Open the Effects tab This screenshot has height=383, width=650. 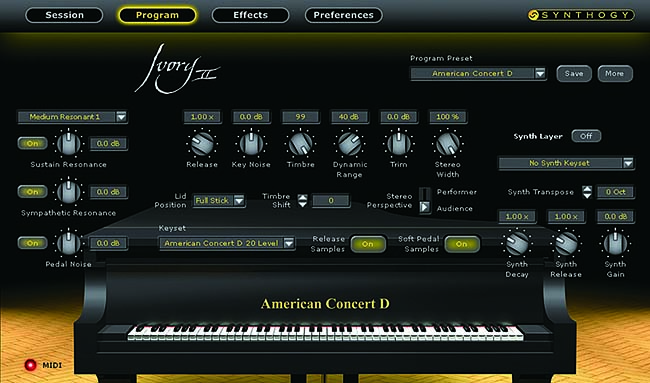coord(250,15)
